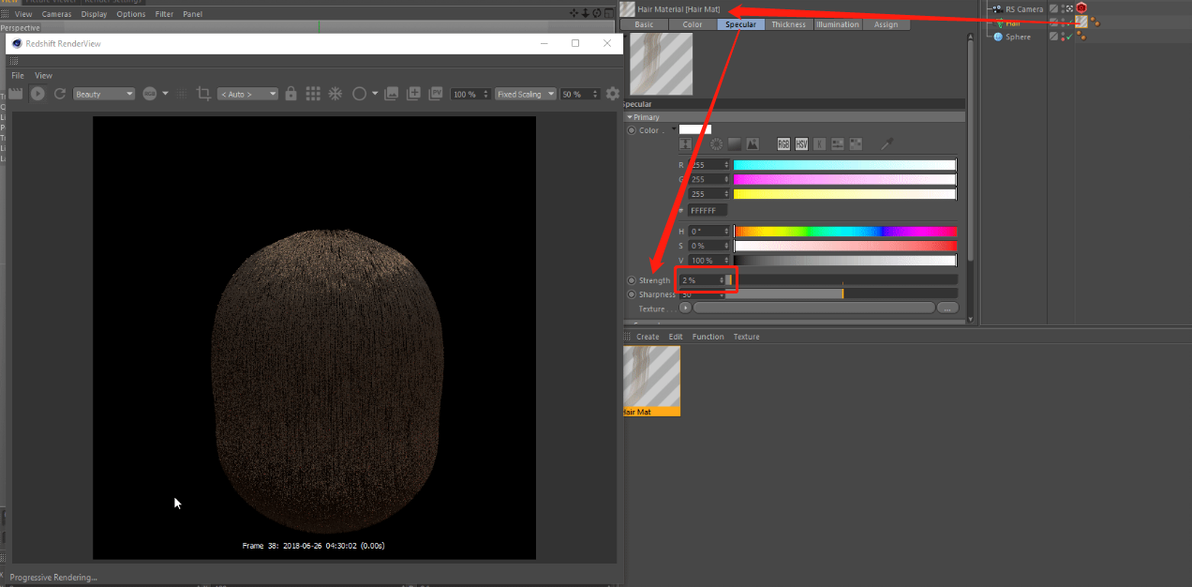The image size is (1192, 587).
Task: Switch to the Thickness tab
Action: pos(788,24)
